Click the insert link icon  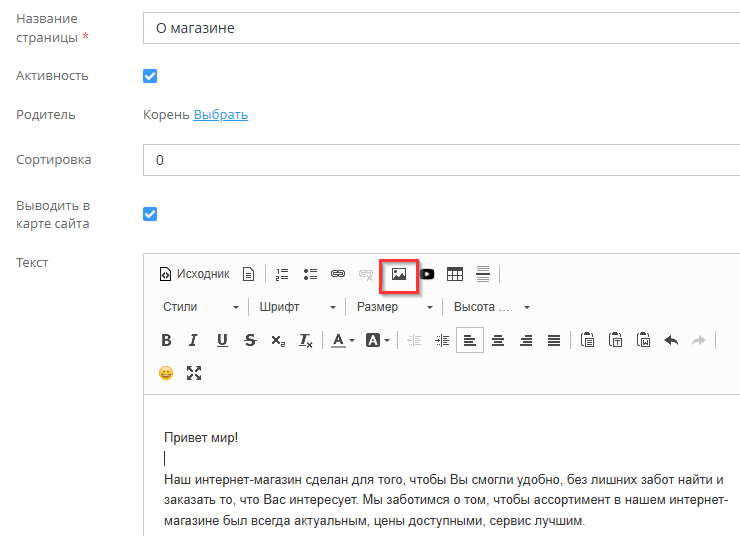338,274
